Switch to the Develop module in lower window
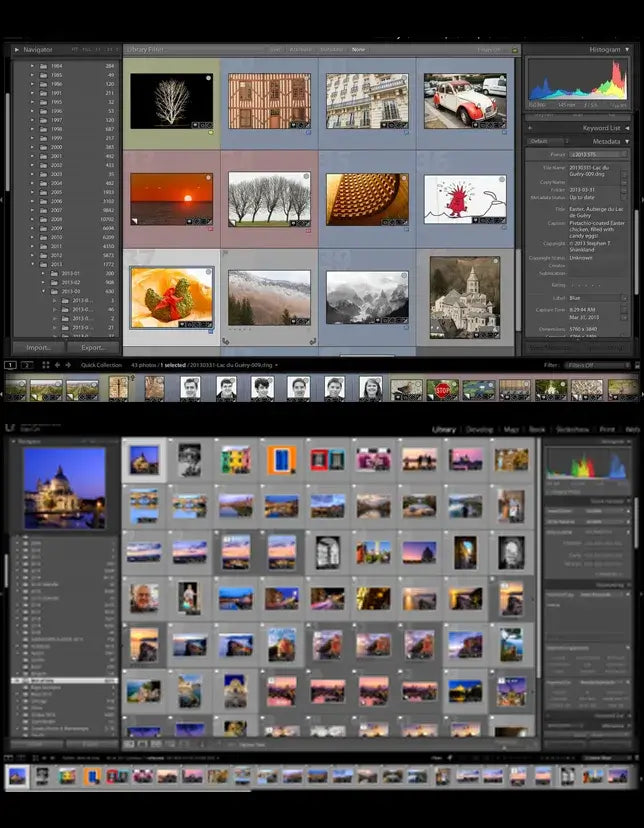The image size is (644, 828). coord(479,429)
